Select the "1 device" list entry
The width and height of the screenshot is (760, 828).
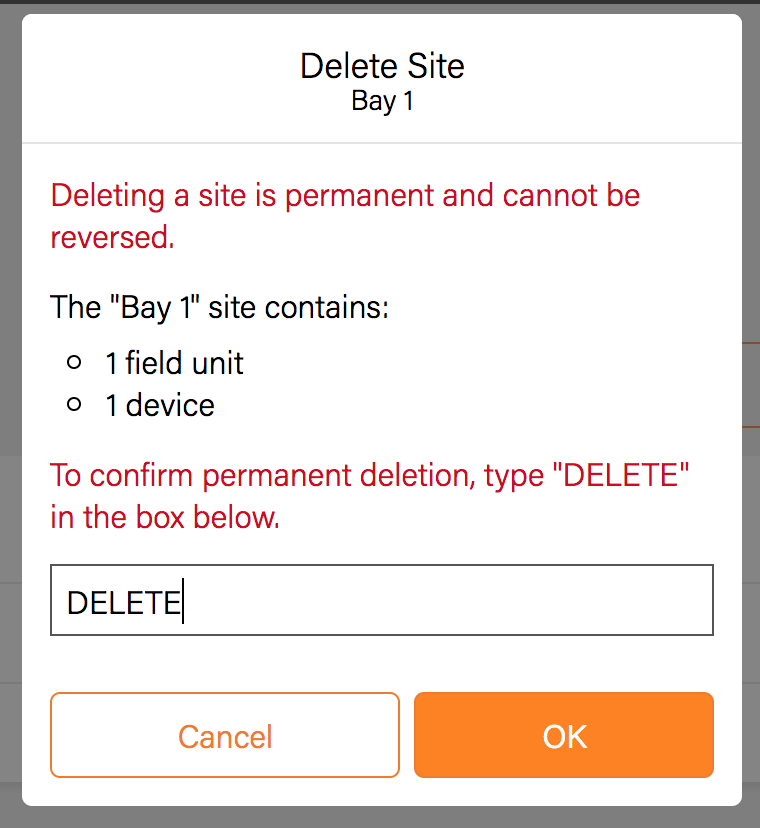[160, 405]
